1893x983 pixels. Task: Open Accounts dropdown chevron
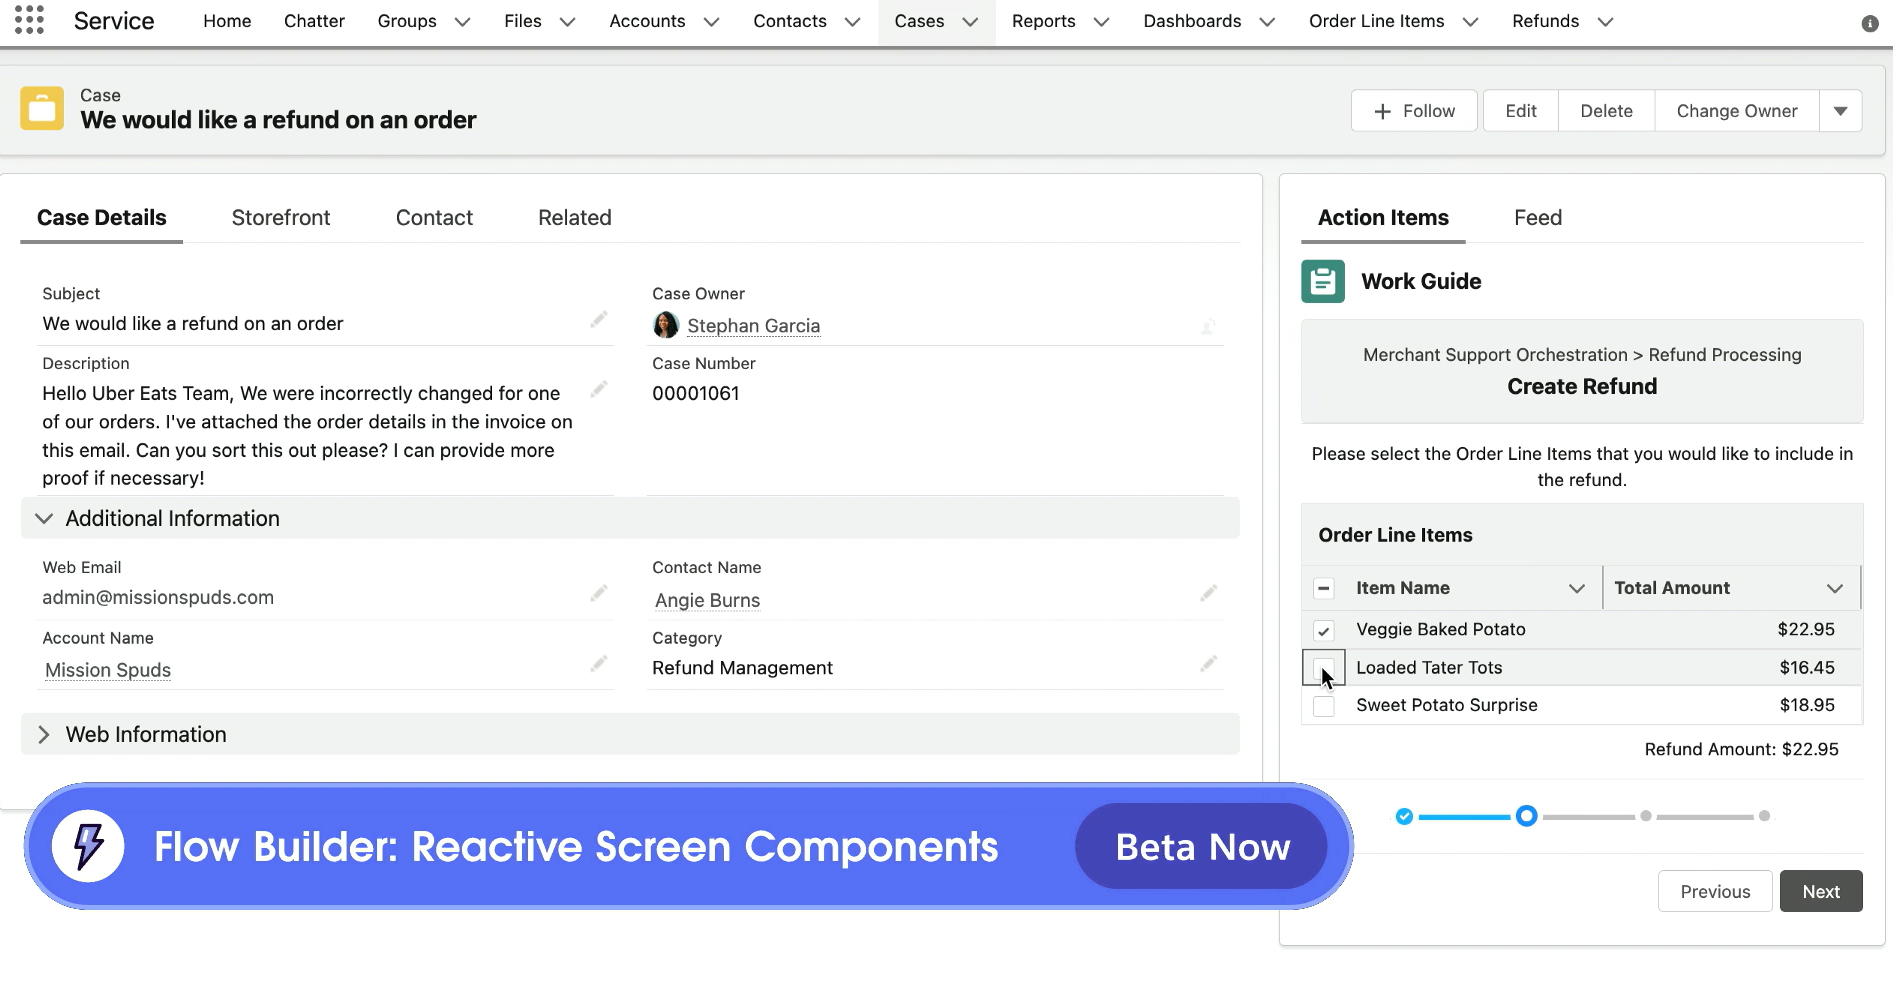pyautogui.click(x=711, y=22)
